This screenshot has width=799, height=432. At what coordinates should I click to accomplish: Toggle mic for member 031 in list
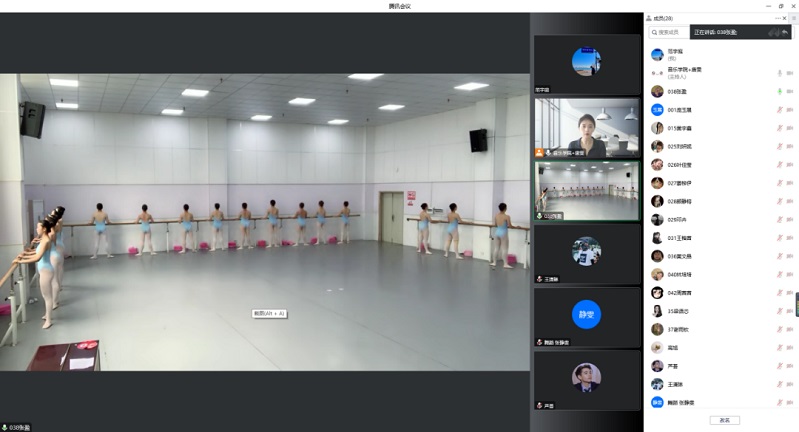tap(778, 238)
